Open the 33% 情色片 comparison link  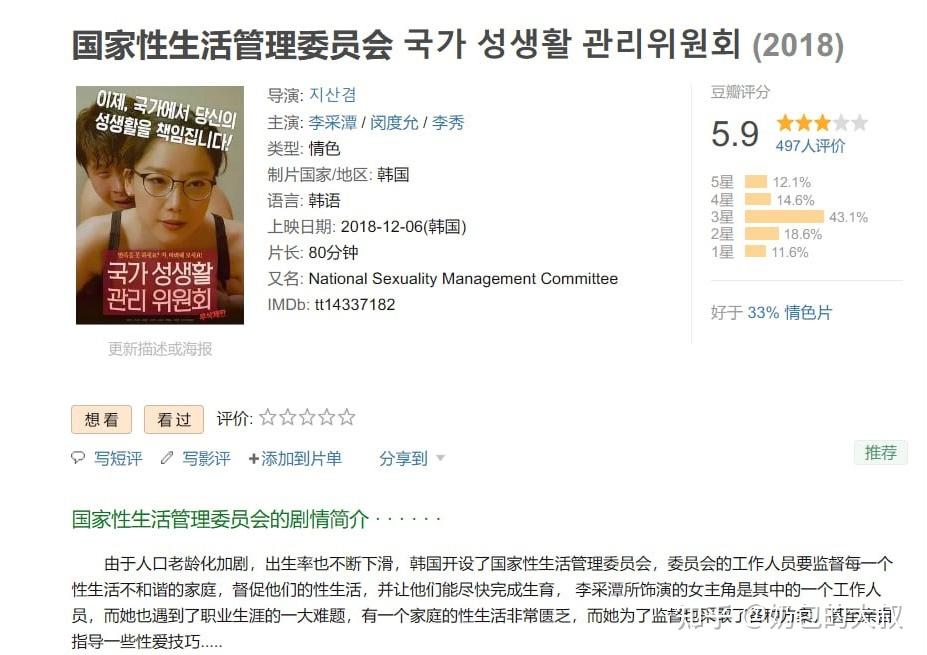coord(789,312)
